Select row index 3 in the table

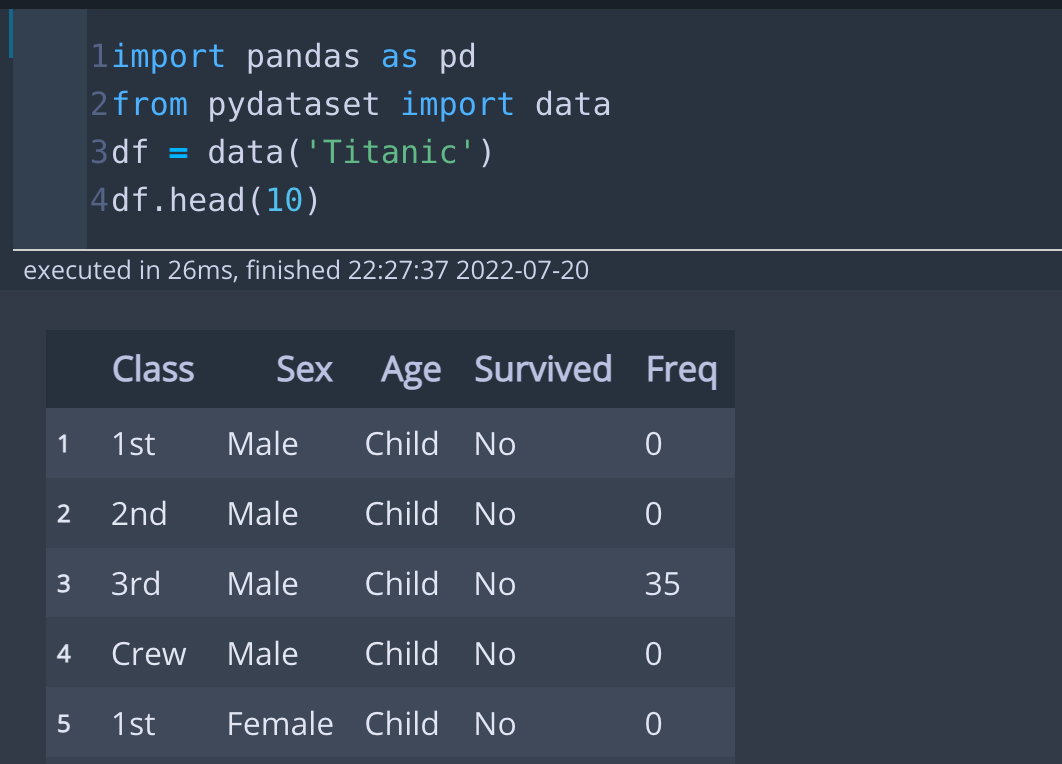63,583
